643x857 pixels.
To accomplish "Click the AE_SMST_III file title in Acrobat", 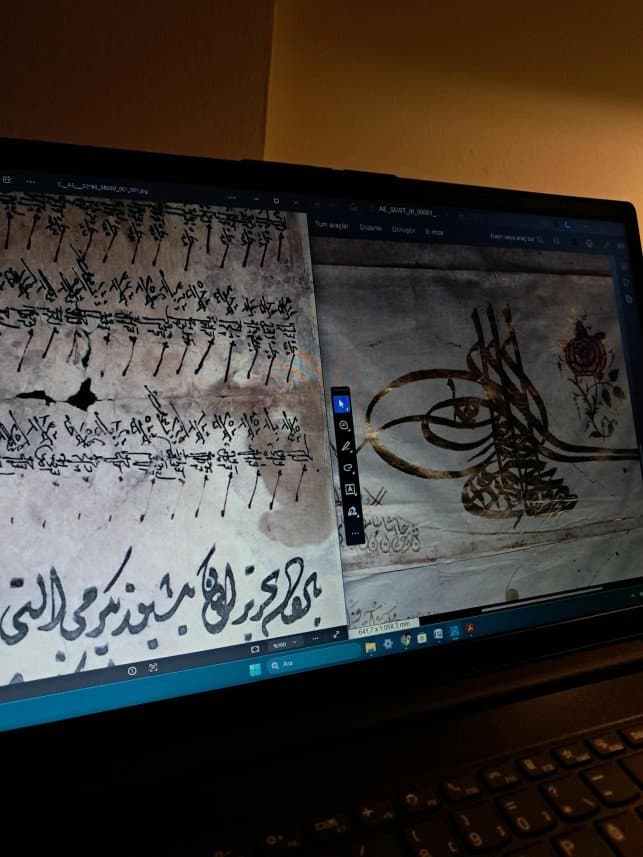I will coord(407,211).
